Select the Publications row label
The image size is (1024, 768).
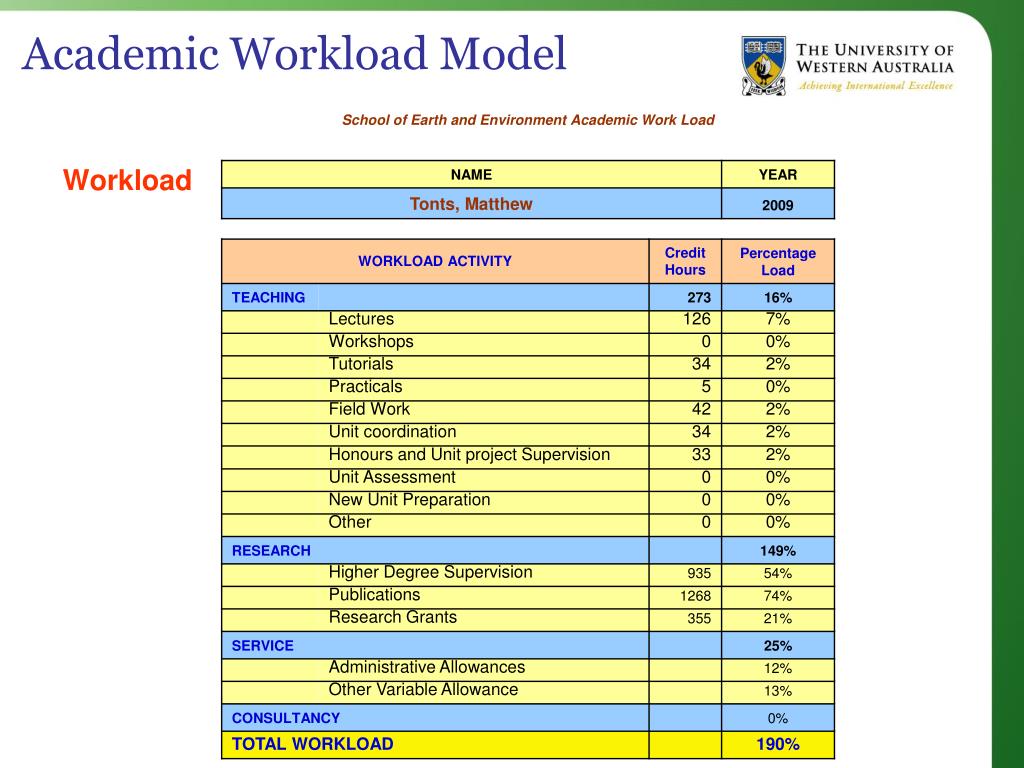(x=374, y=594)
